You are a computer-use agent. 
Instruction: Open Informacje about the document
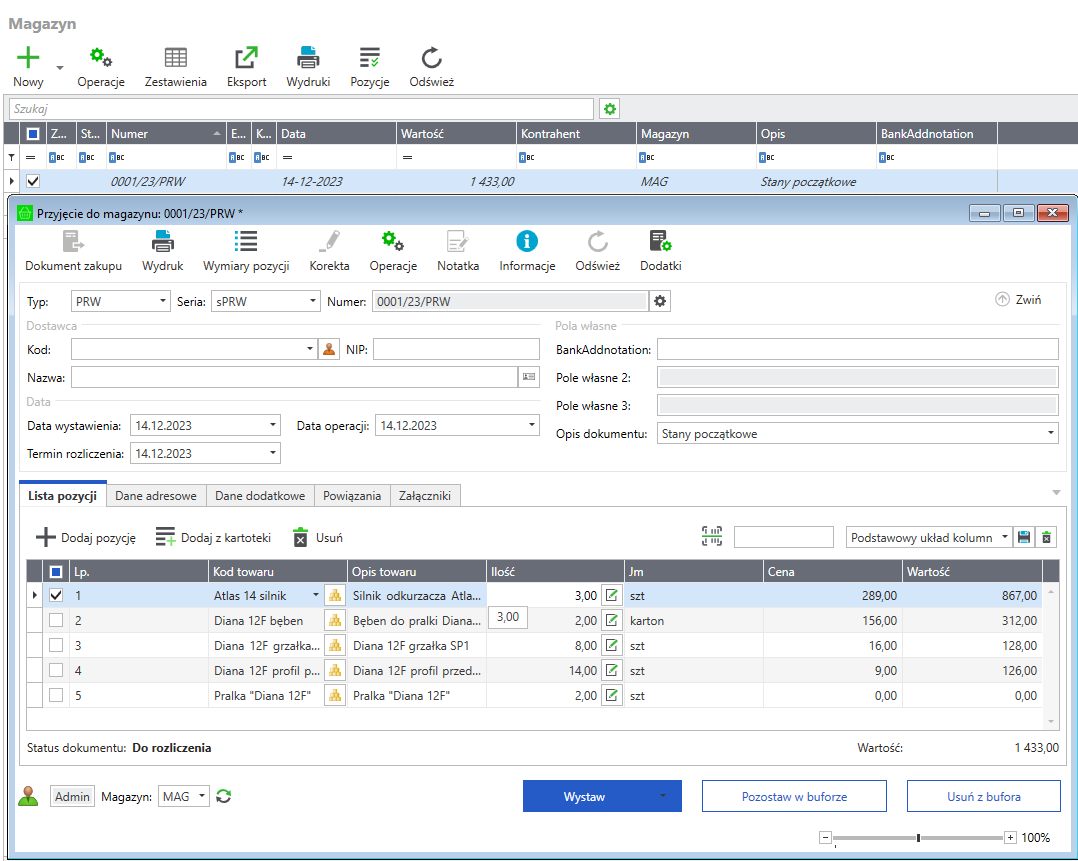pyautogui.click(x=527, y=241)
